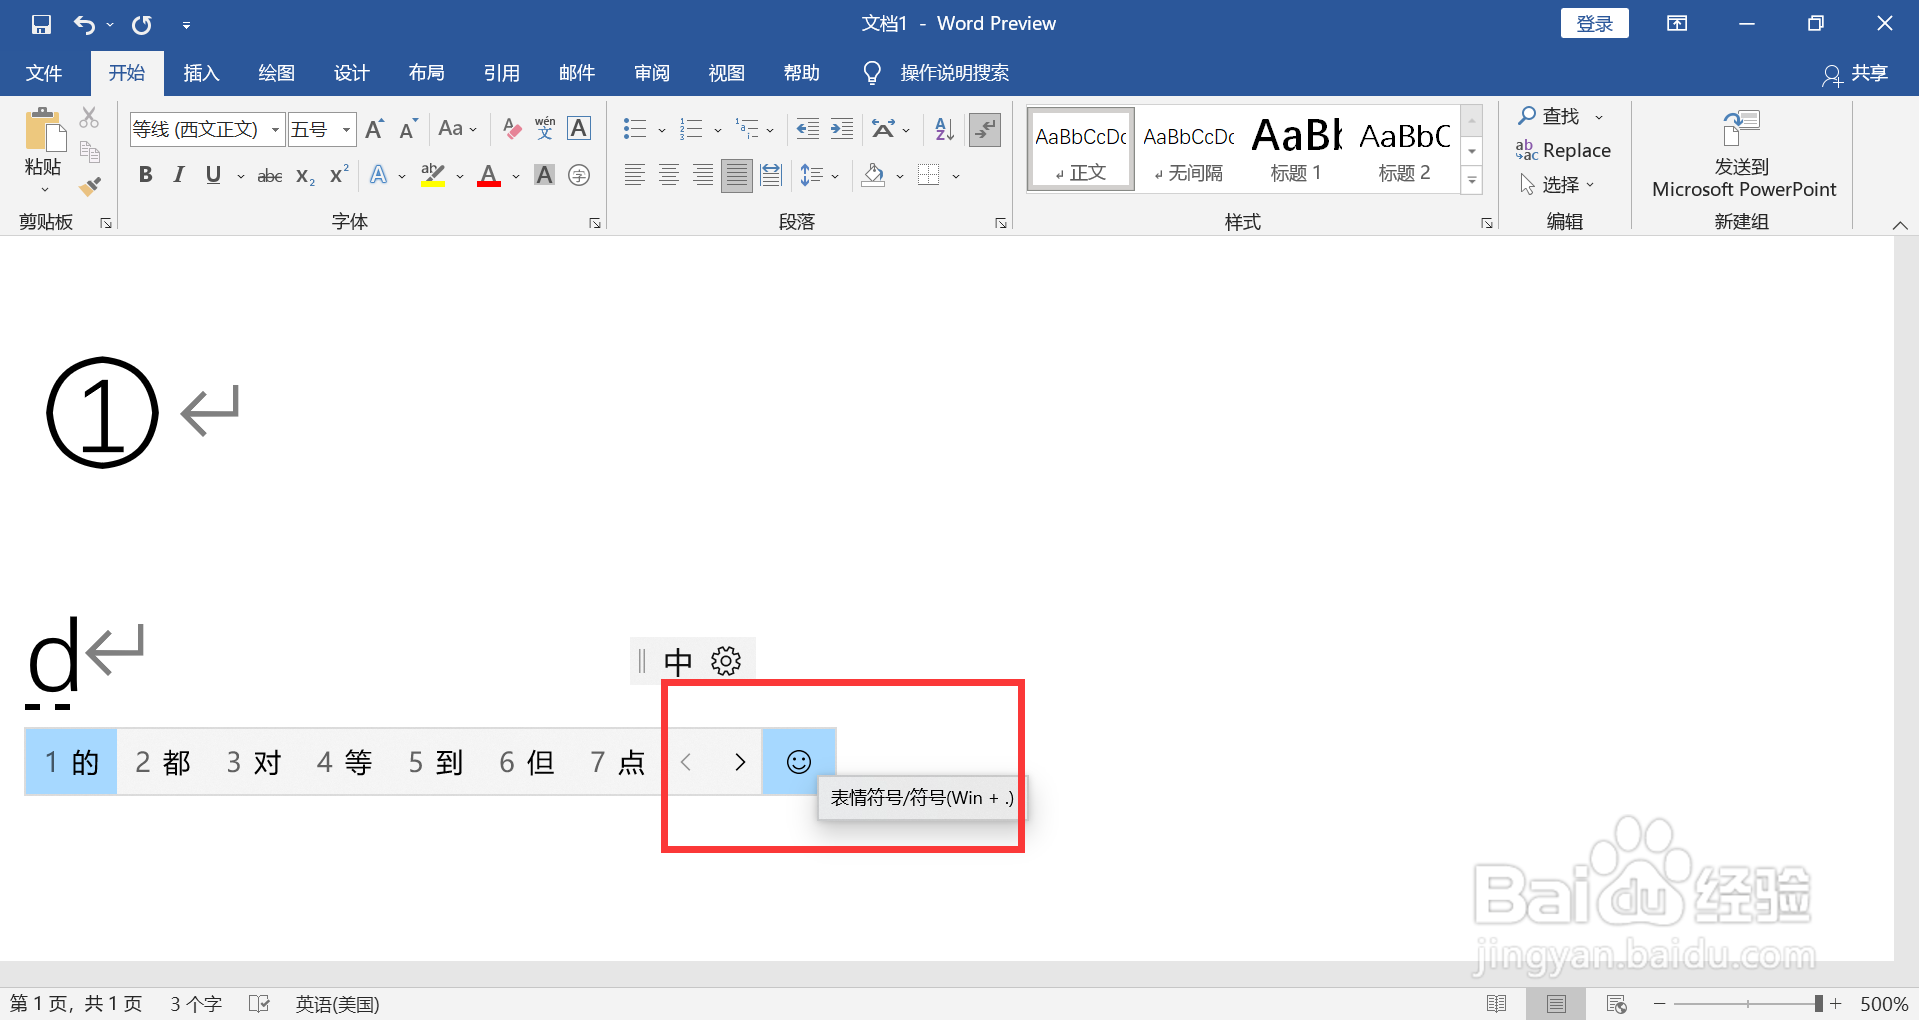Image resolution: width=1919 pixels, height=1020 pixels.
Task: Toggle strikethrough abc formatting
Action: coord(270,176)
